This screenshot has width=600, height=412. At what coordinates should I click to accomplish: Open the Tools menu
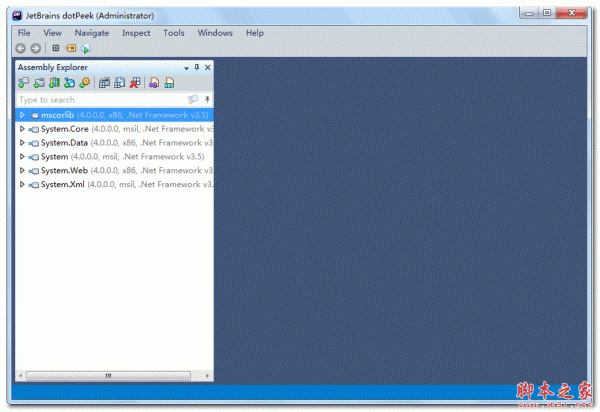(x=174, y=33)
